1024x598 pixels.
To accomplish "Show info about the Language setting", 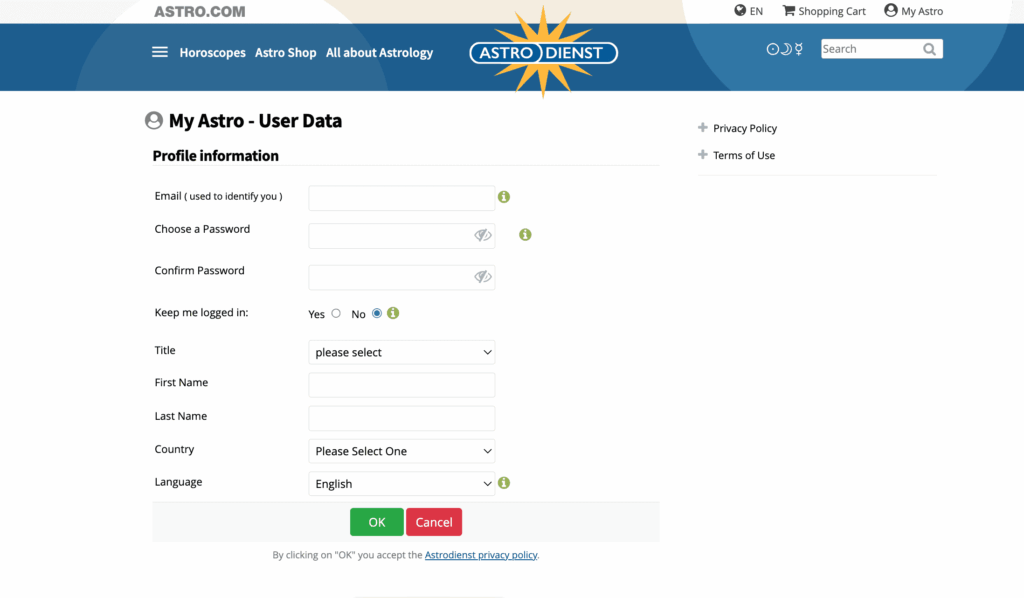I will tap(504, 482).
